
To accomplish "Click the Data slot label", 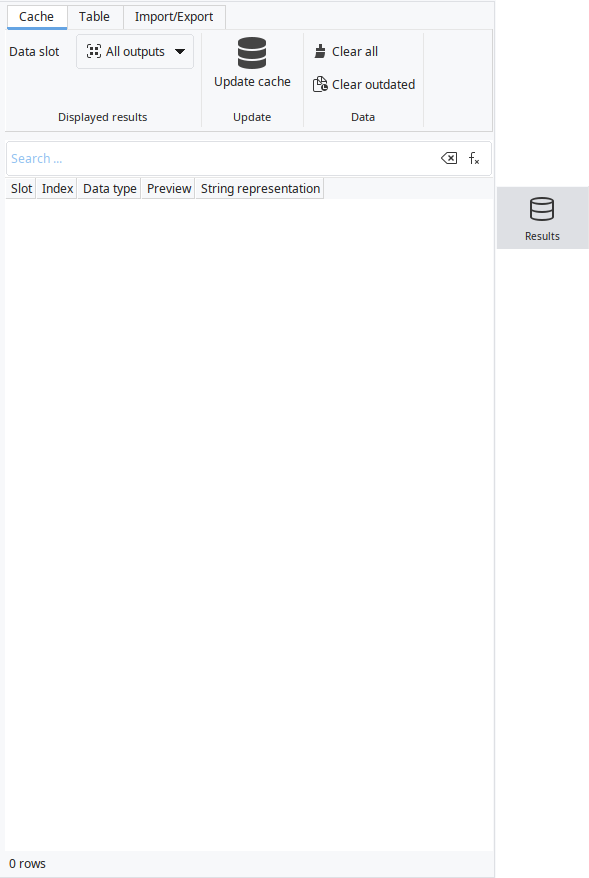I will 34,52.
